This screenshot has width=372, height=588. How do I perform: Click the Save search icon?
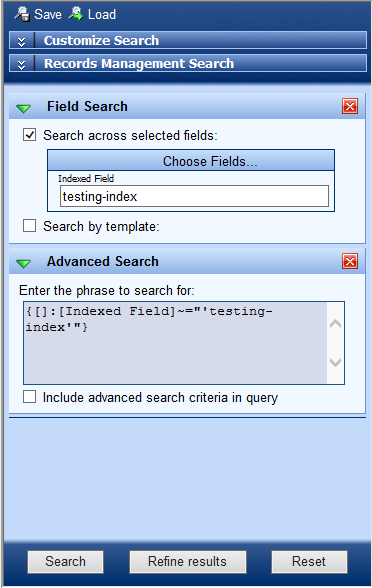[x=22, y=14]
